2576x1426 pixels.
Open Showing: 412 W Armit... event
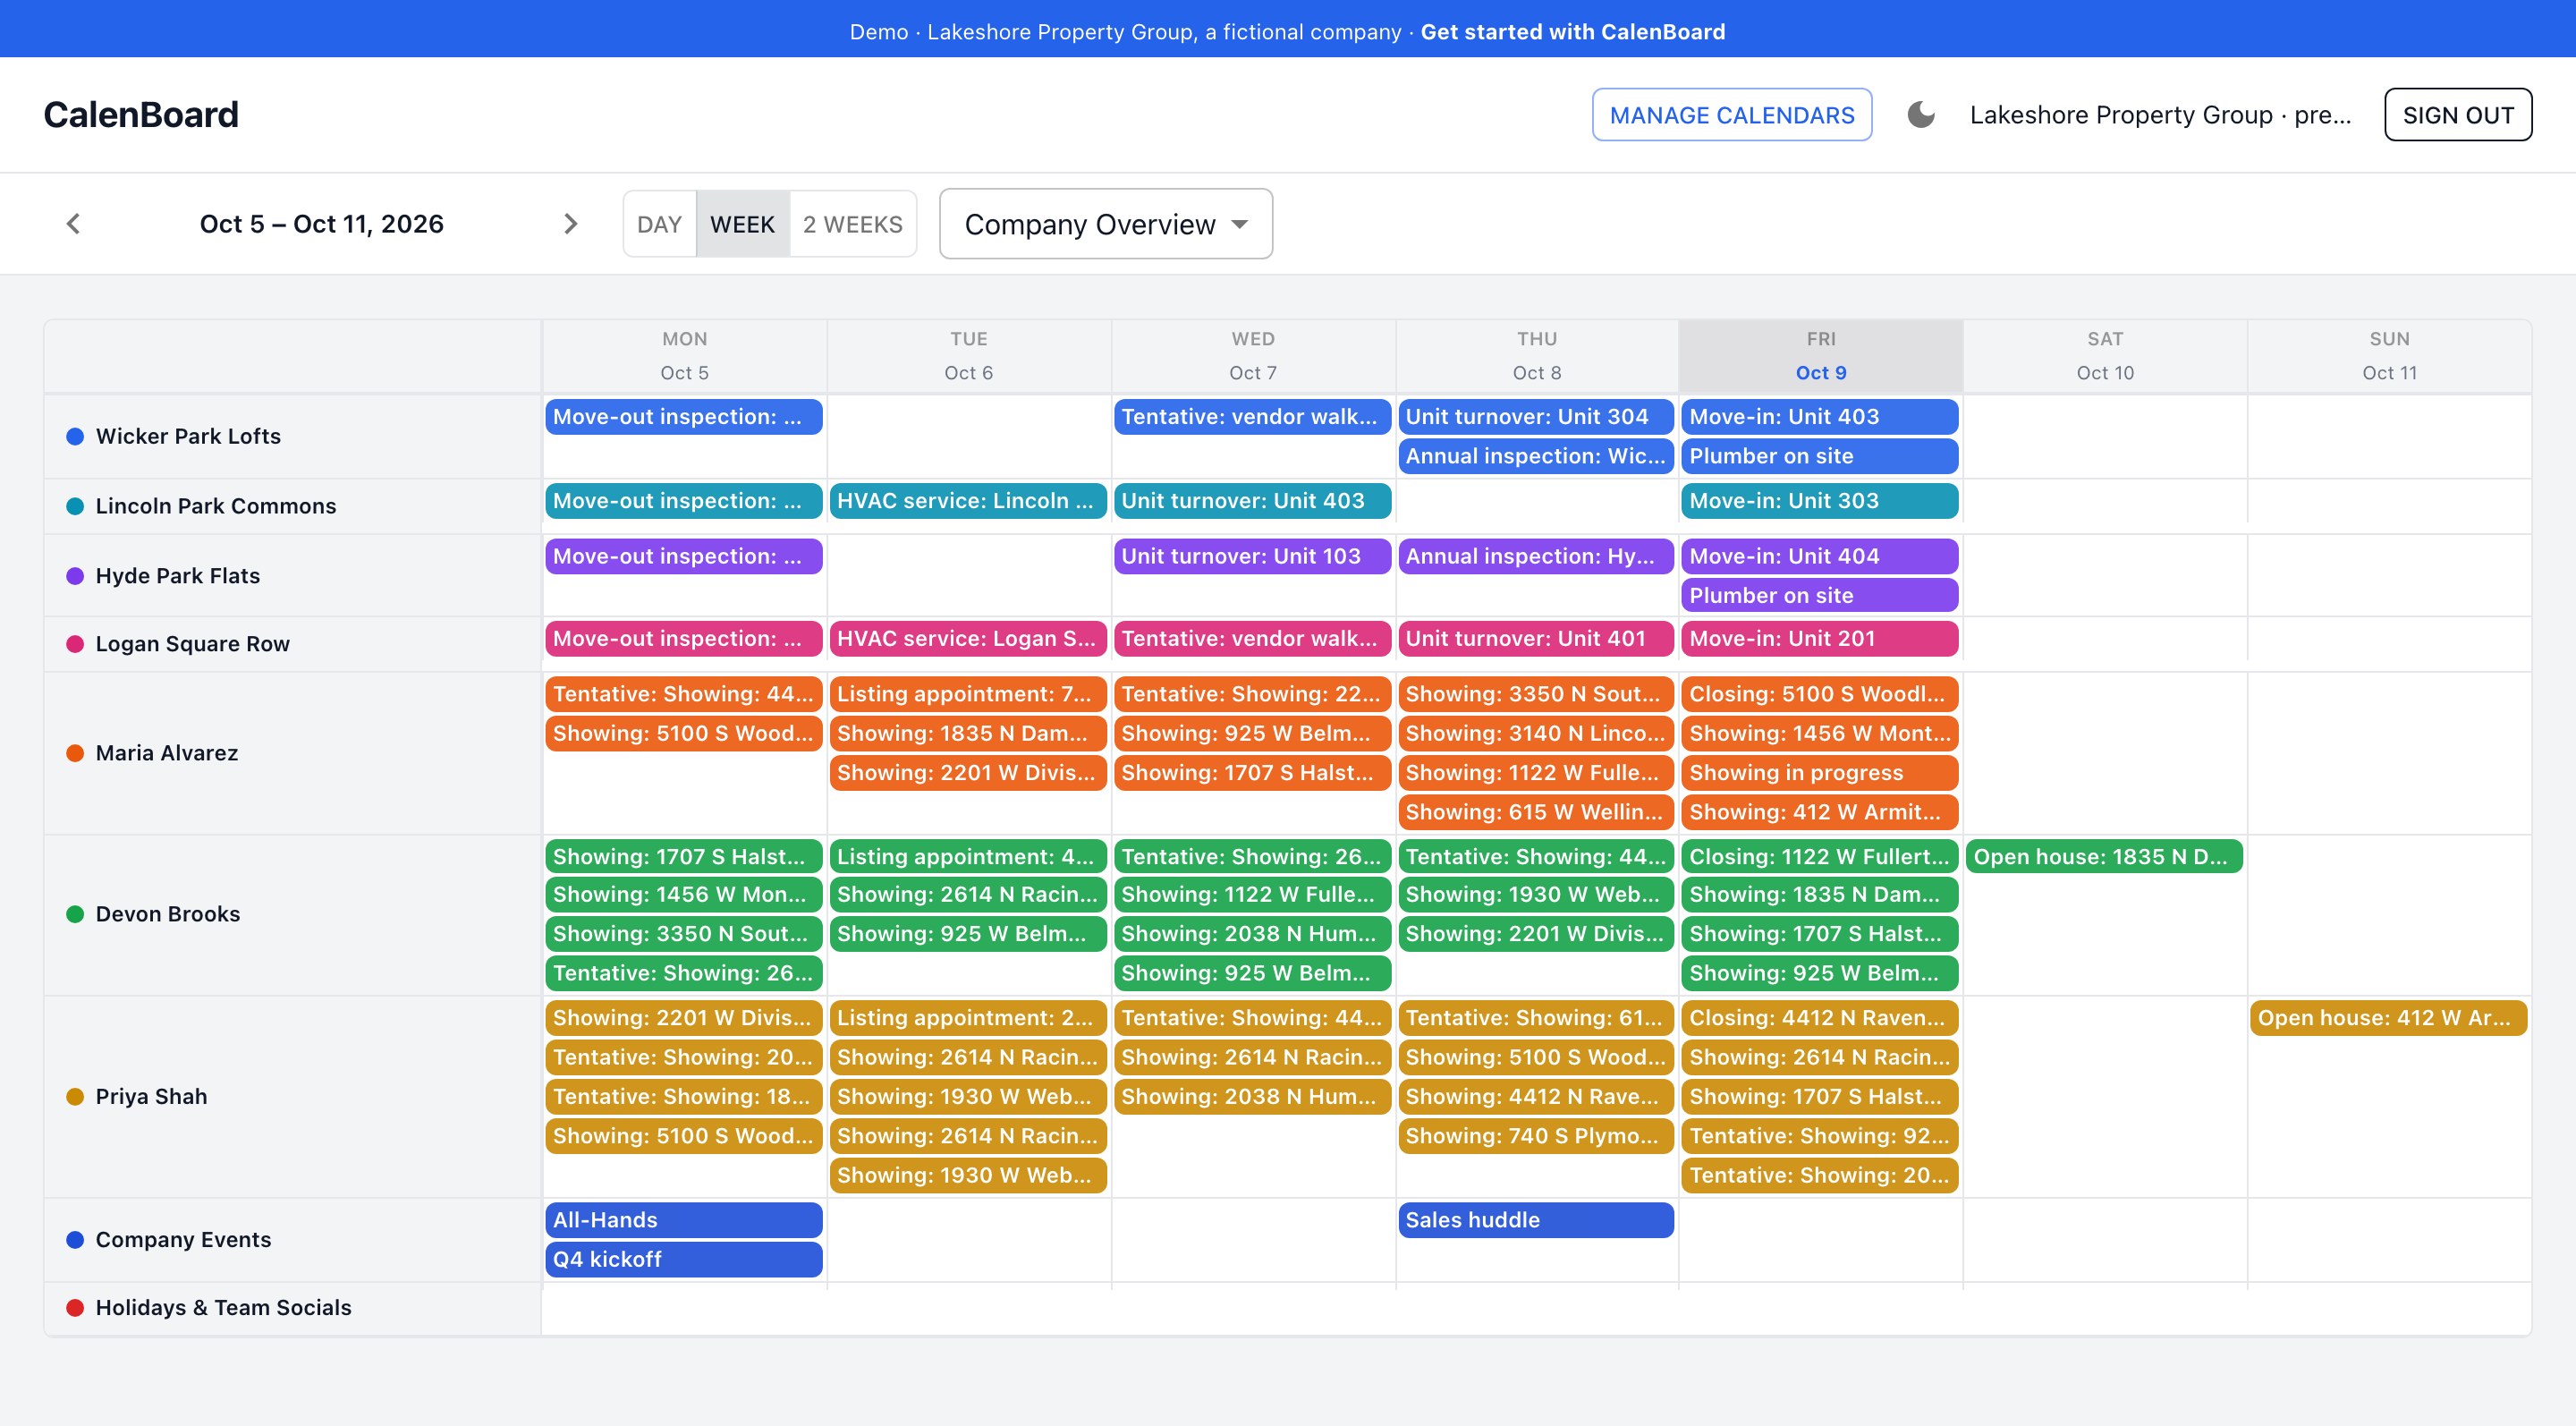(x=1820, y=812)
